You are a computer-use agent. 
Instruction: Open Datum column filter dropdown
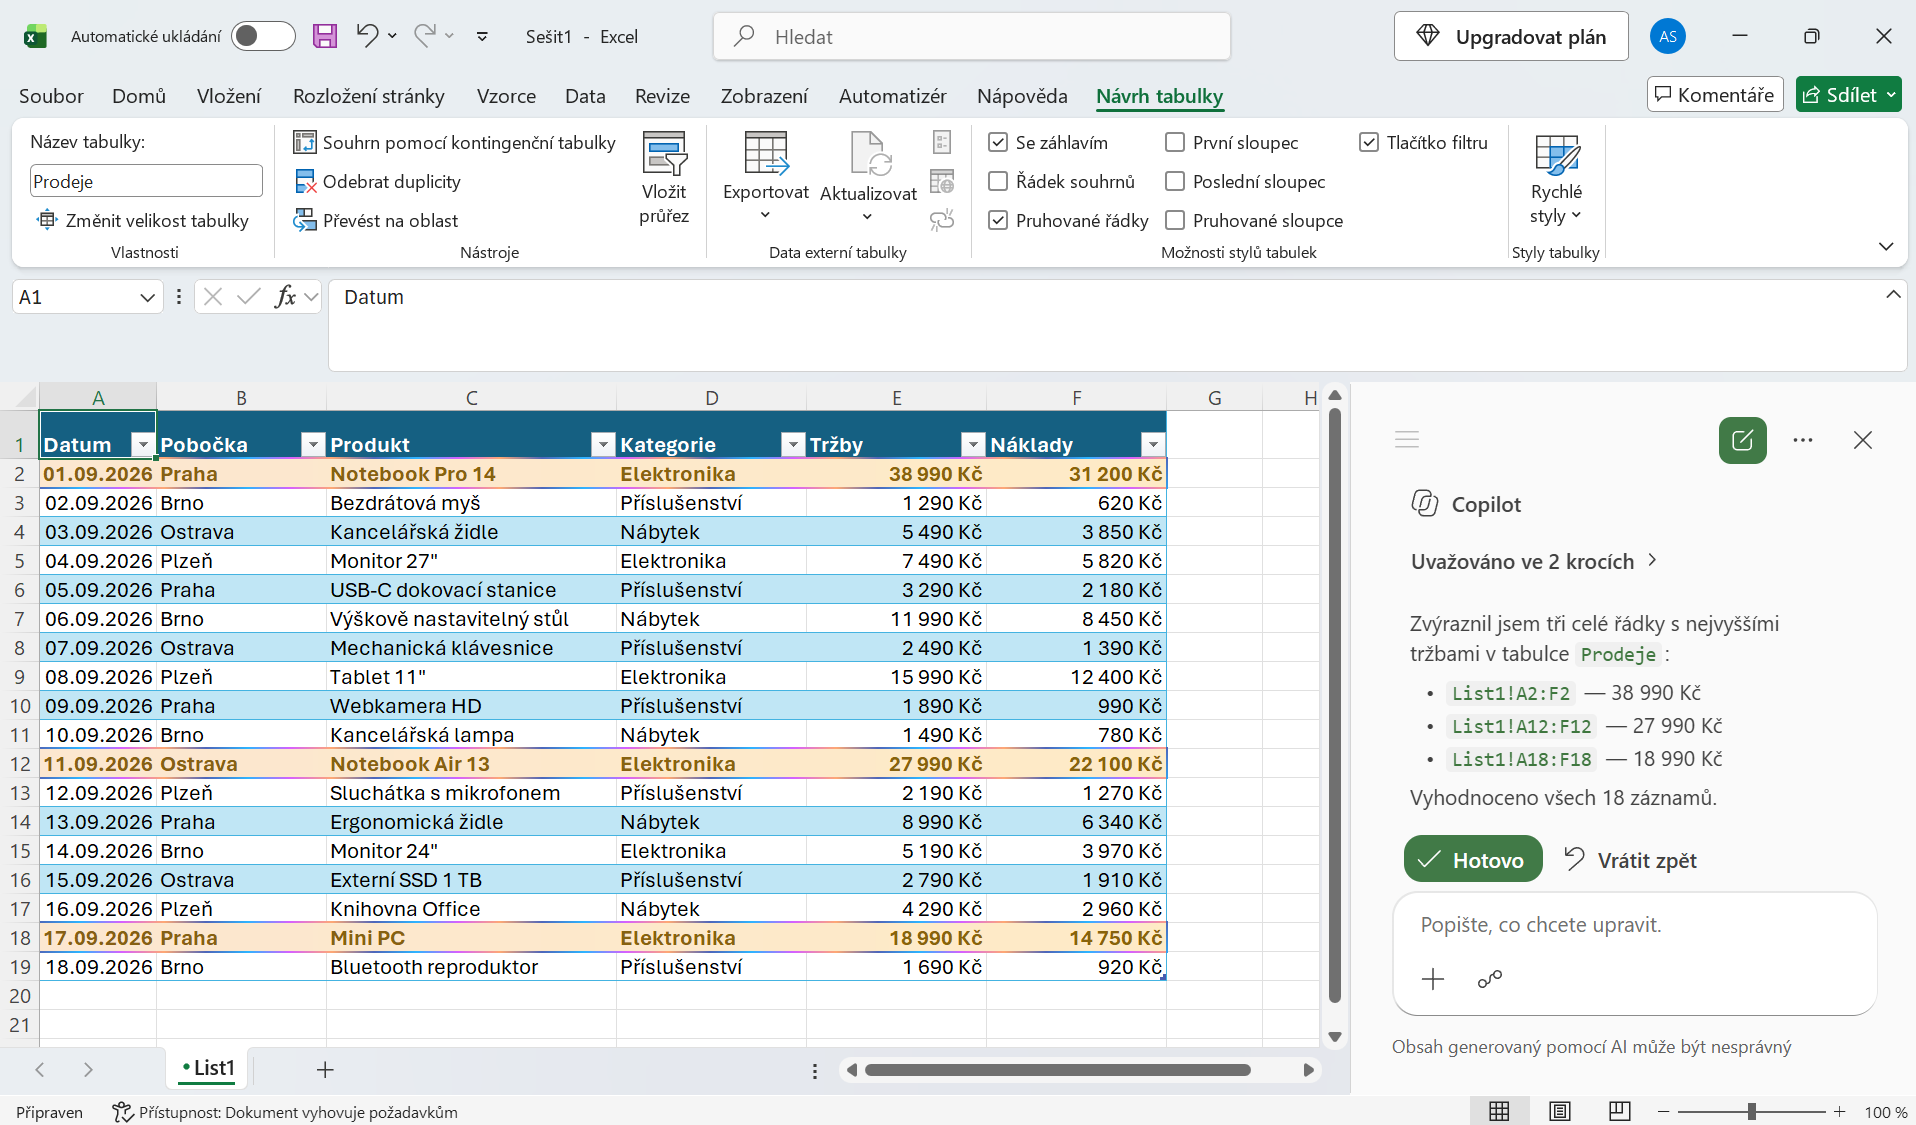pos(143,445)
